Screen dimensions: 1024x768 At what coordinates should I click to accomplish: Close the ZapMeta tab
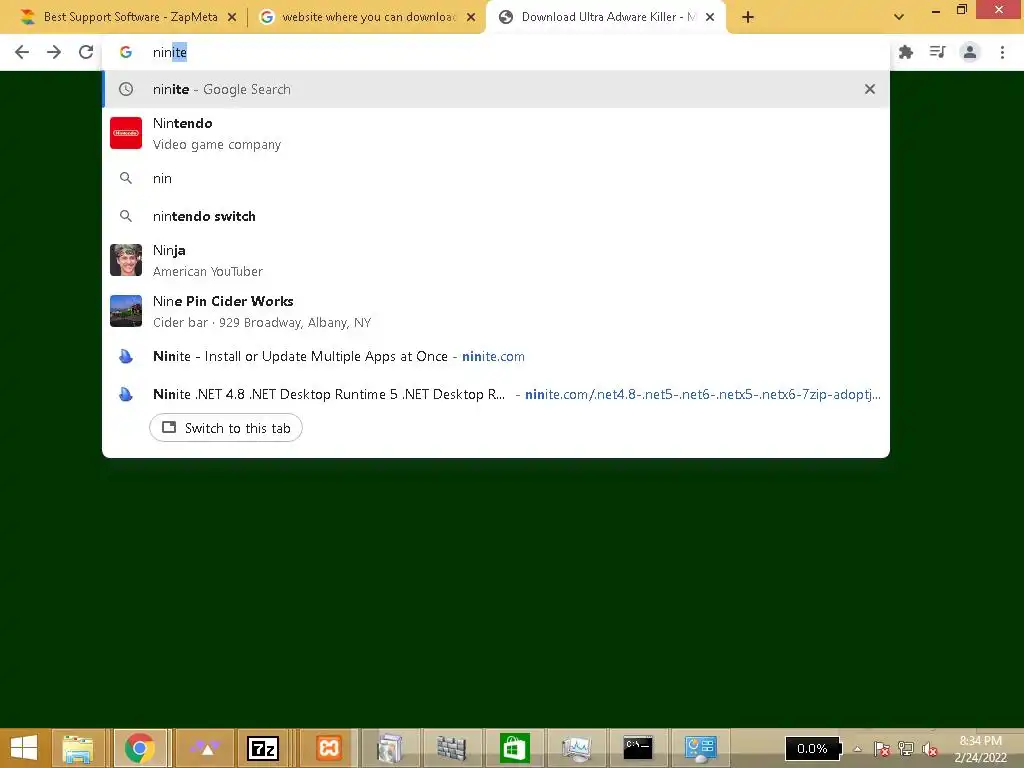[x=232, y=18]
